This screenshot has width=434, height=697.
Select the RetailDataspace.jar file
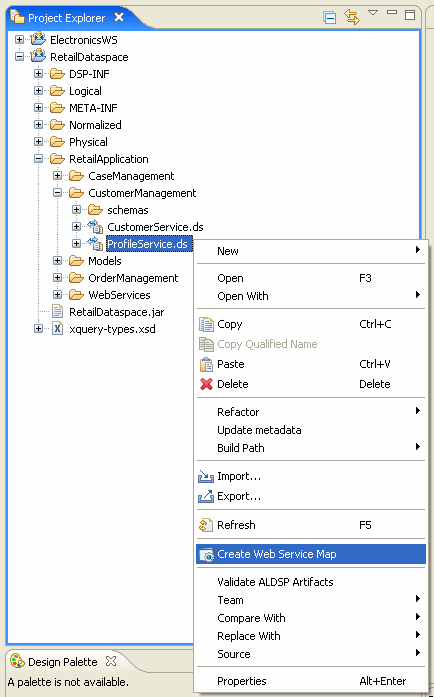[x=117, y=312]
